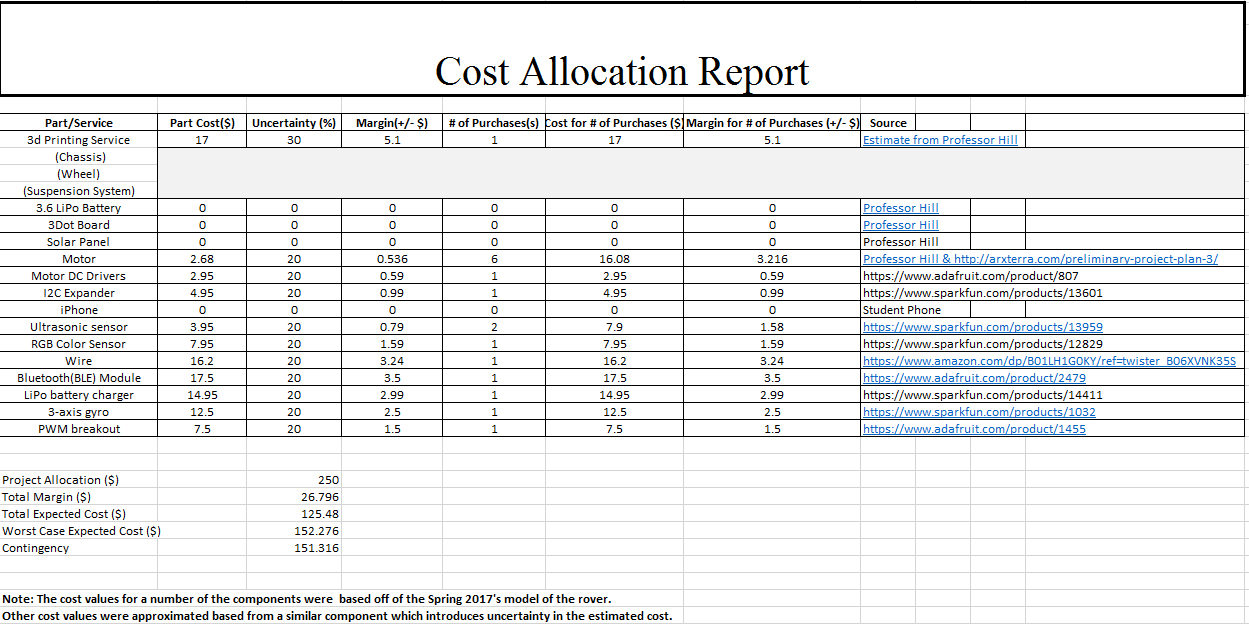Select the Total Margin value 26.796
Image resolution: width=1249 pixels, height=624 pixels.
coord(320,497)
